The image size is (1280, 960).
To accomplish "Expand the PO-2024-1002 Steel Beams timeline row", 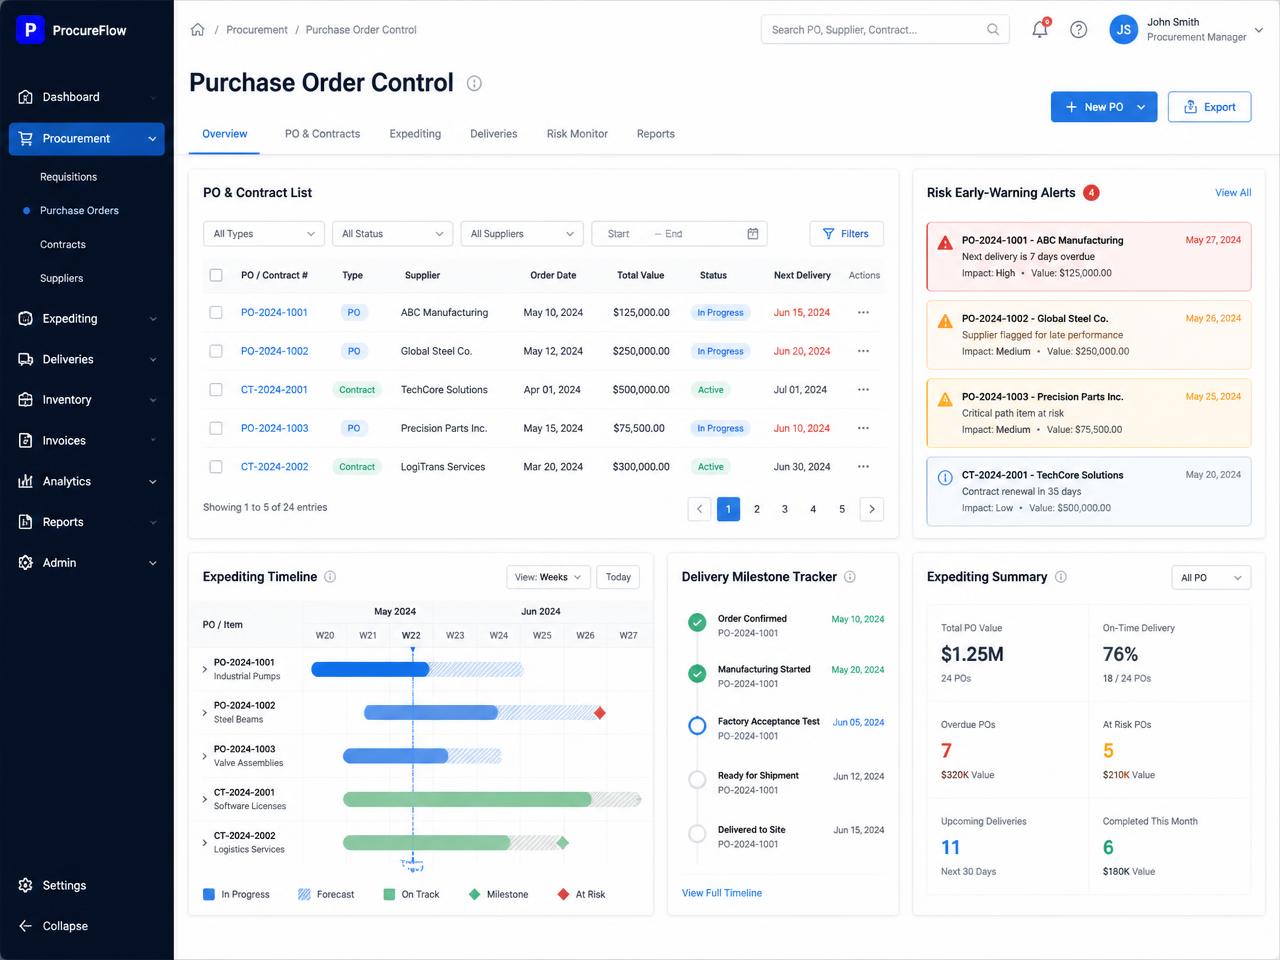I will pos(205,712).
